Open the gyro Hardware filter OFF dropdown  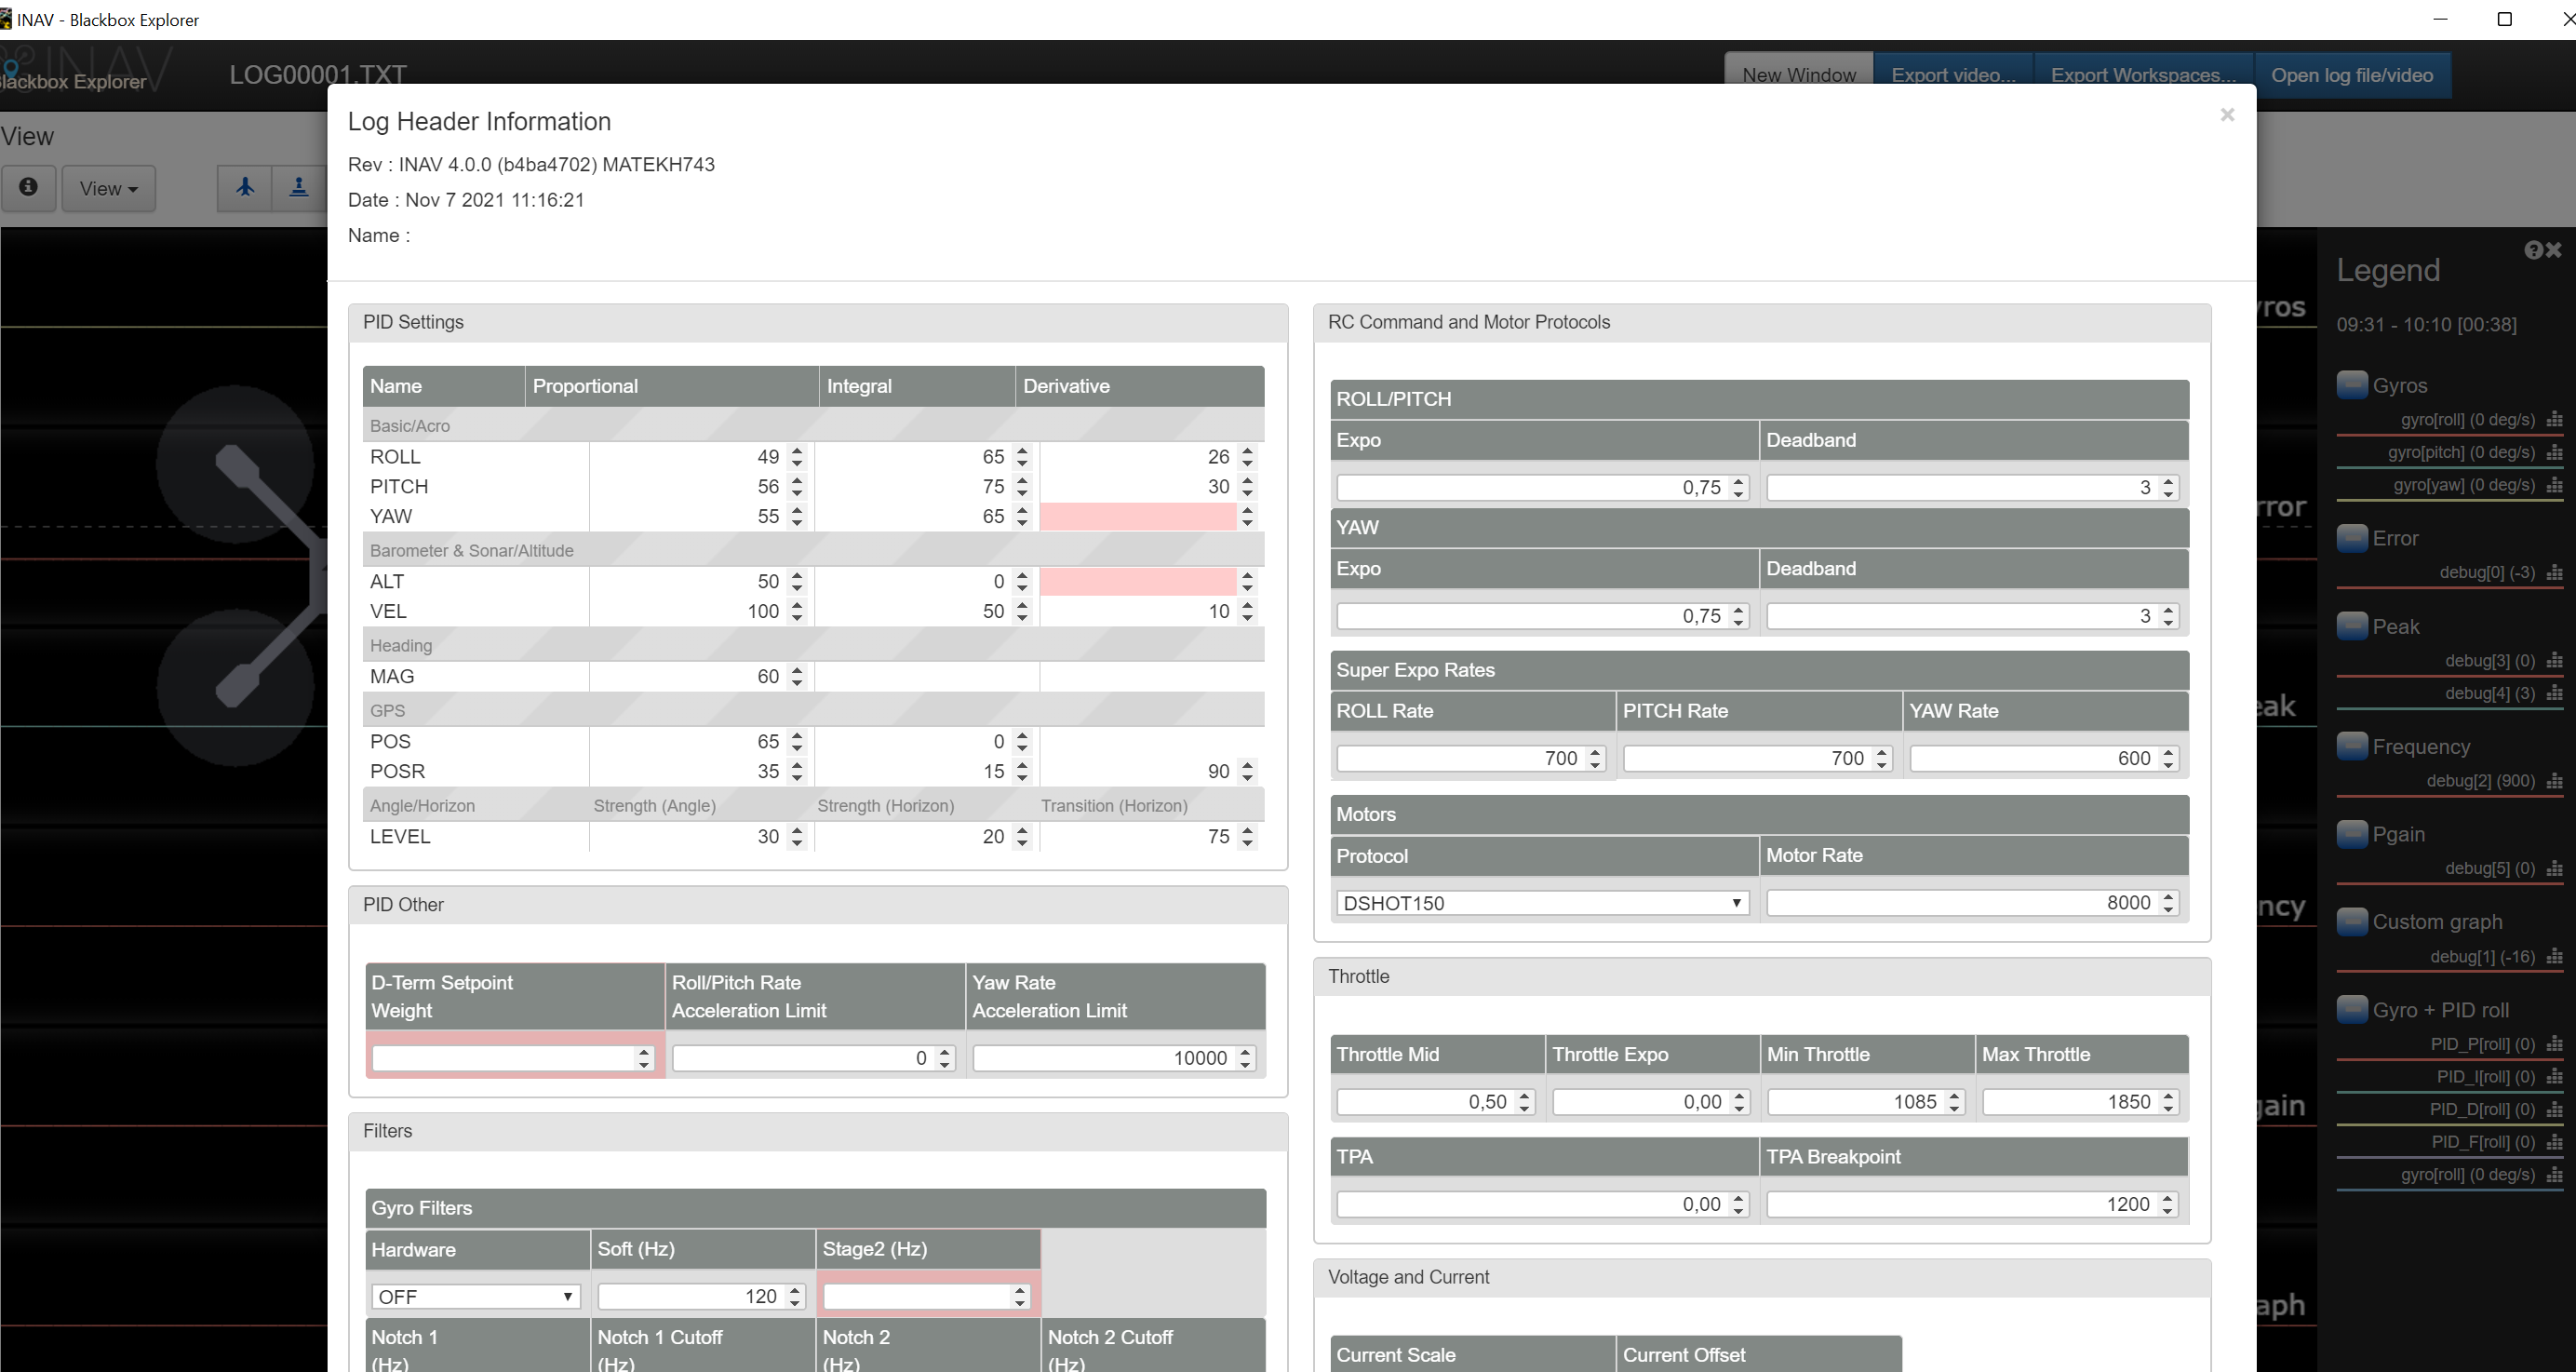point(474,1297)
